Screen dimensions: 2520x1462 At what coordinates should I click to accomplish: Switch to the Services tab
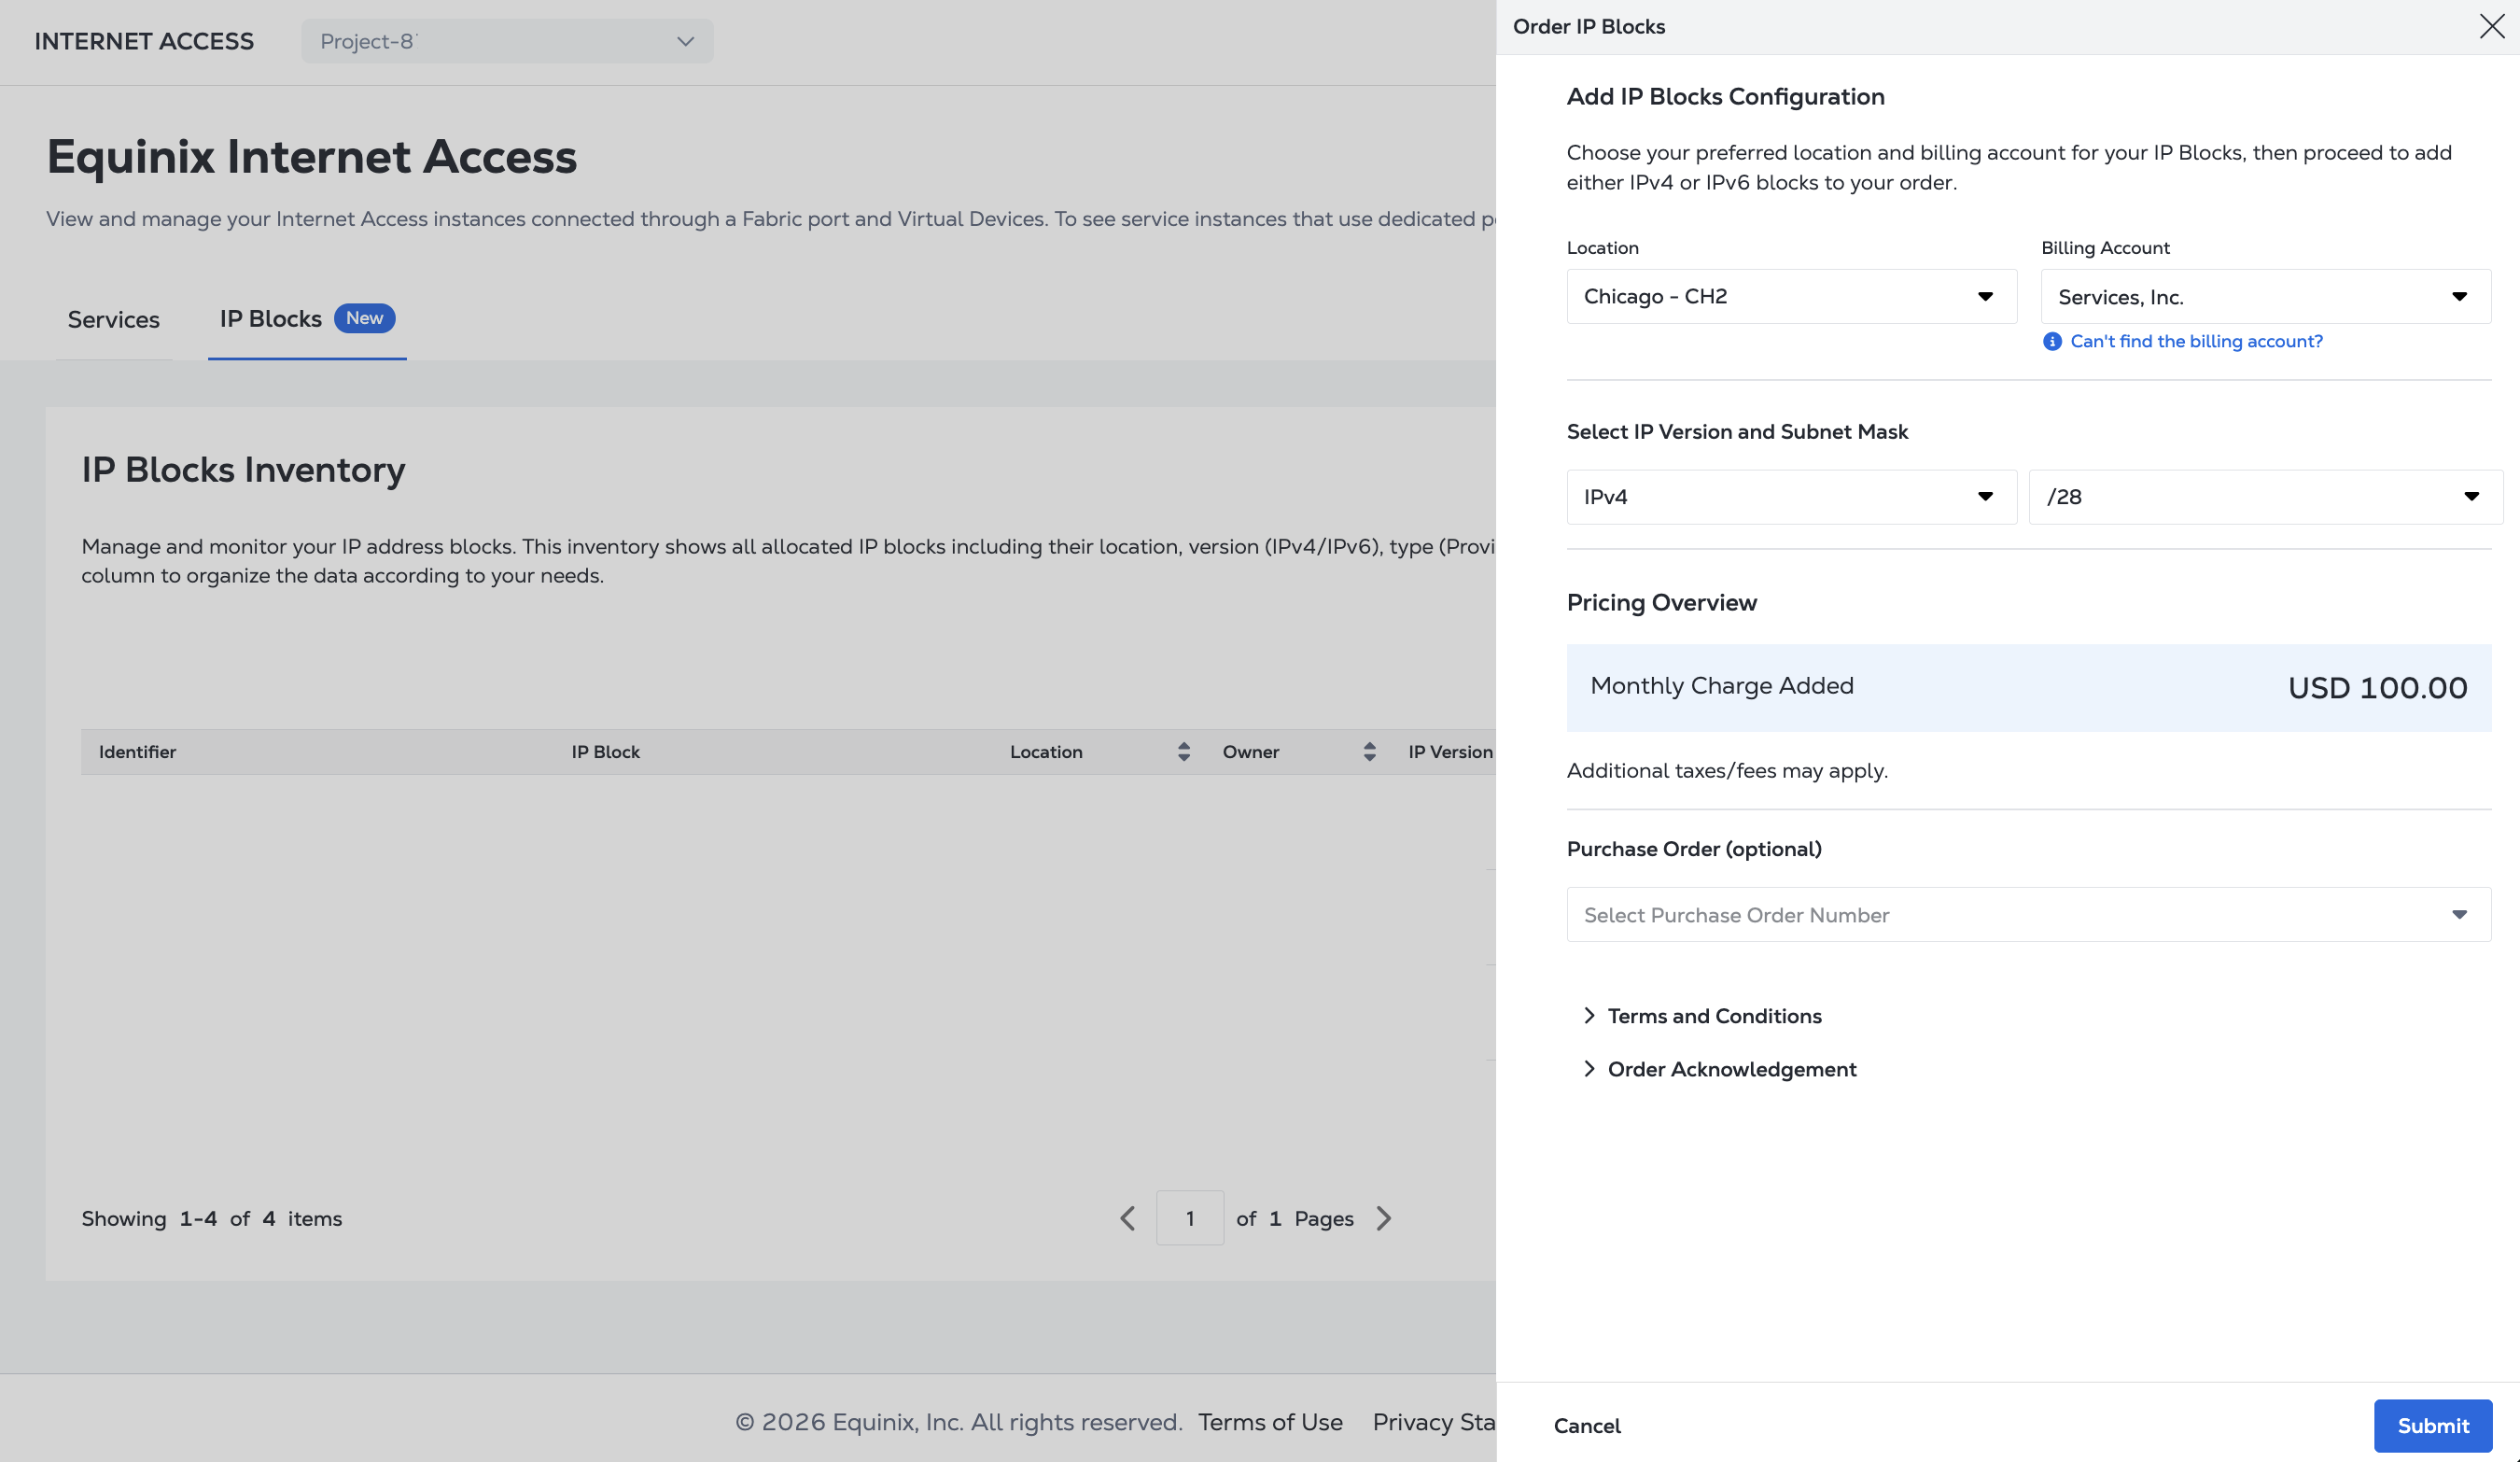pyautogui.click(x=114, y=320)
